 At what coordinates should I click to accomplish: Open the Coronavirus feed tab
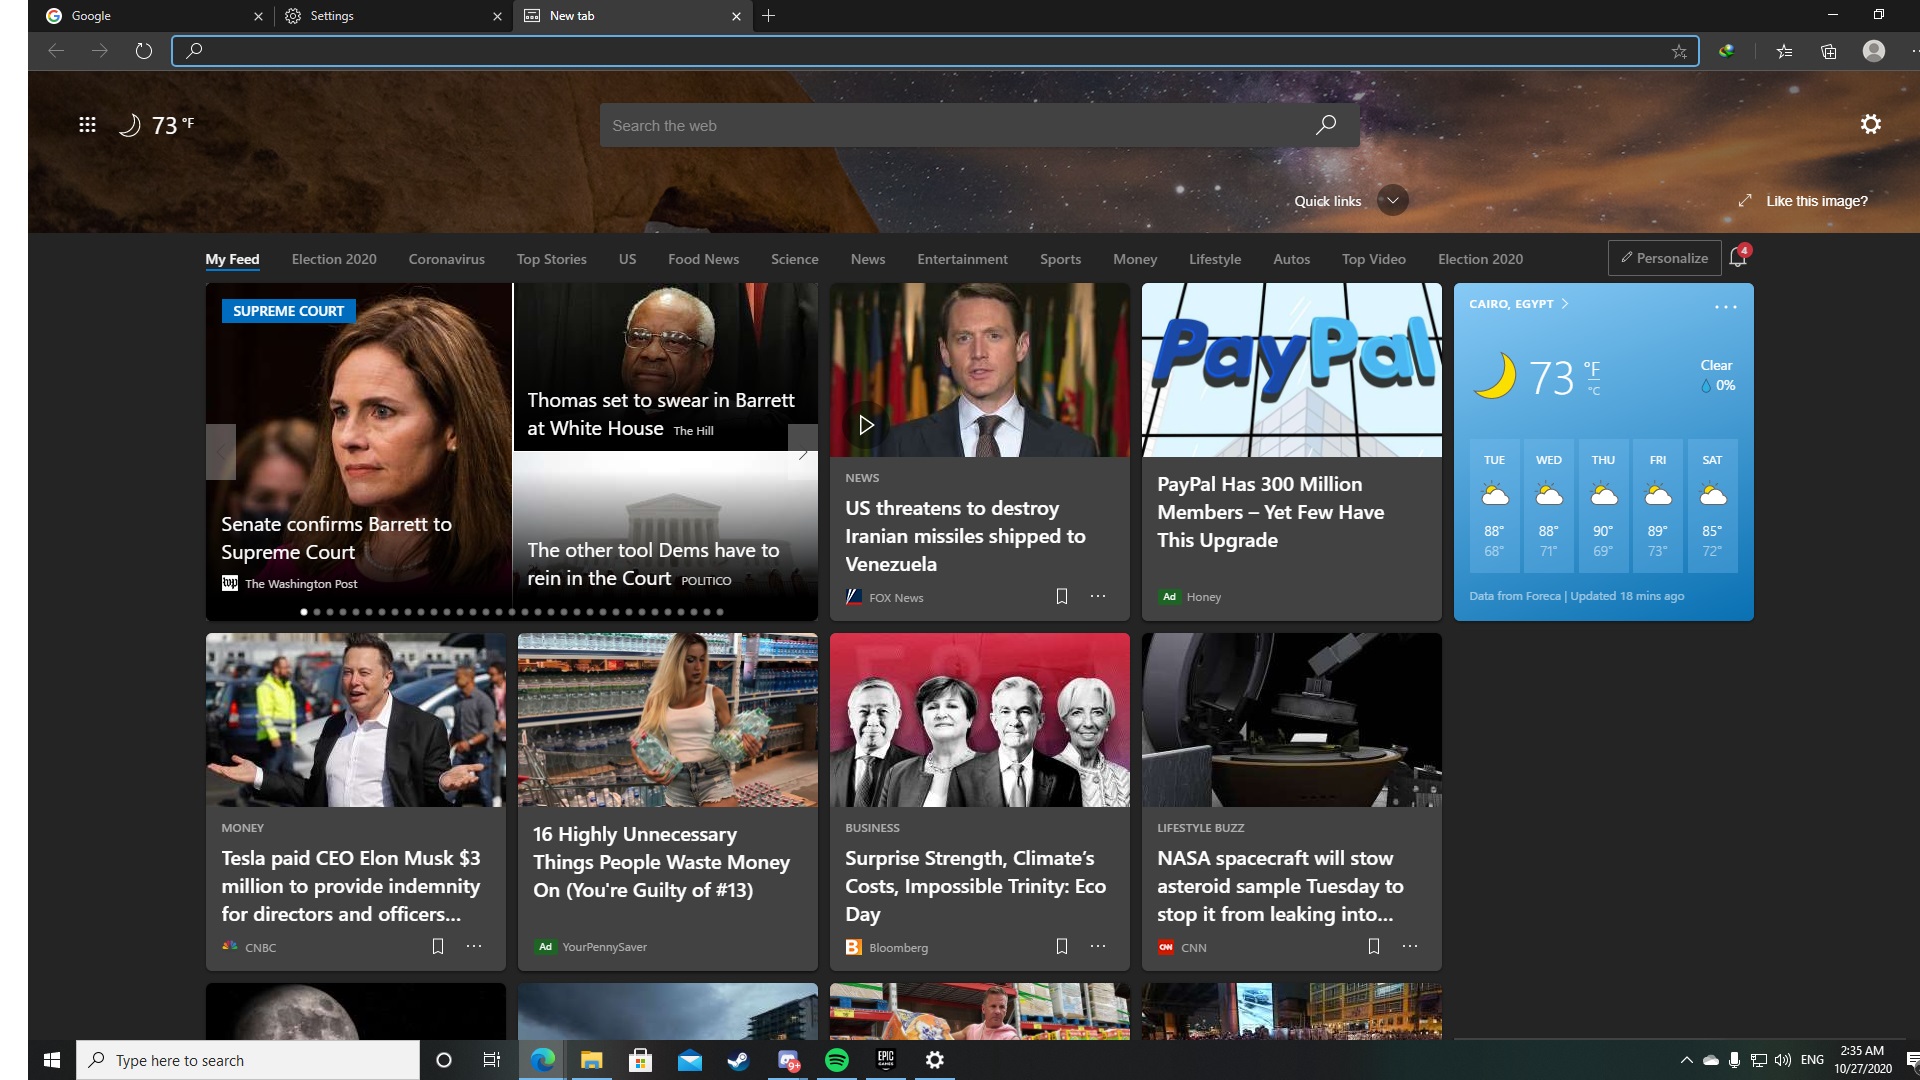point(446,259)
